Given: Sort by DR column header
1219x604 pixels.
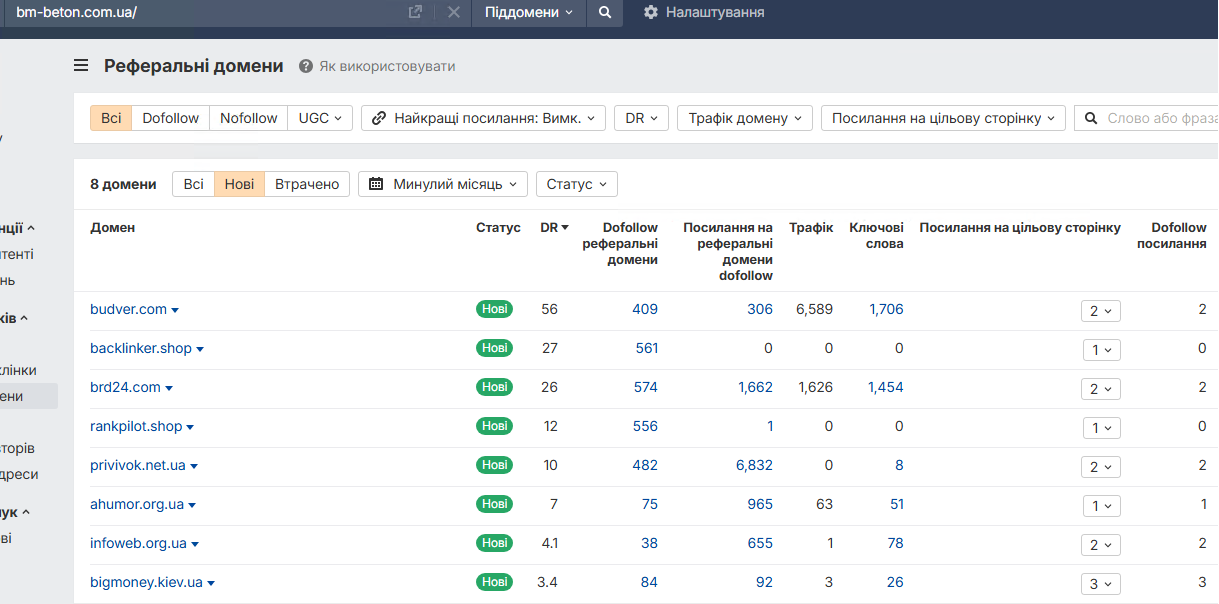Looking at the screenshot, I should tap(554, 228).
